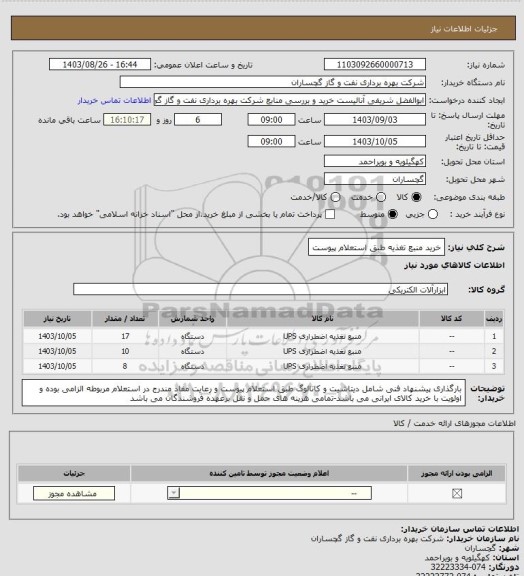Click row 2 UPS item name
The height and width of the screenshot is (576, 524).
tap(322, 351)
